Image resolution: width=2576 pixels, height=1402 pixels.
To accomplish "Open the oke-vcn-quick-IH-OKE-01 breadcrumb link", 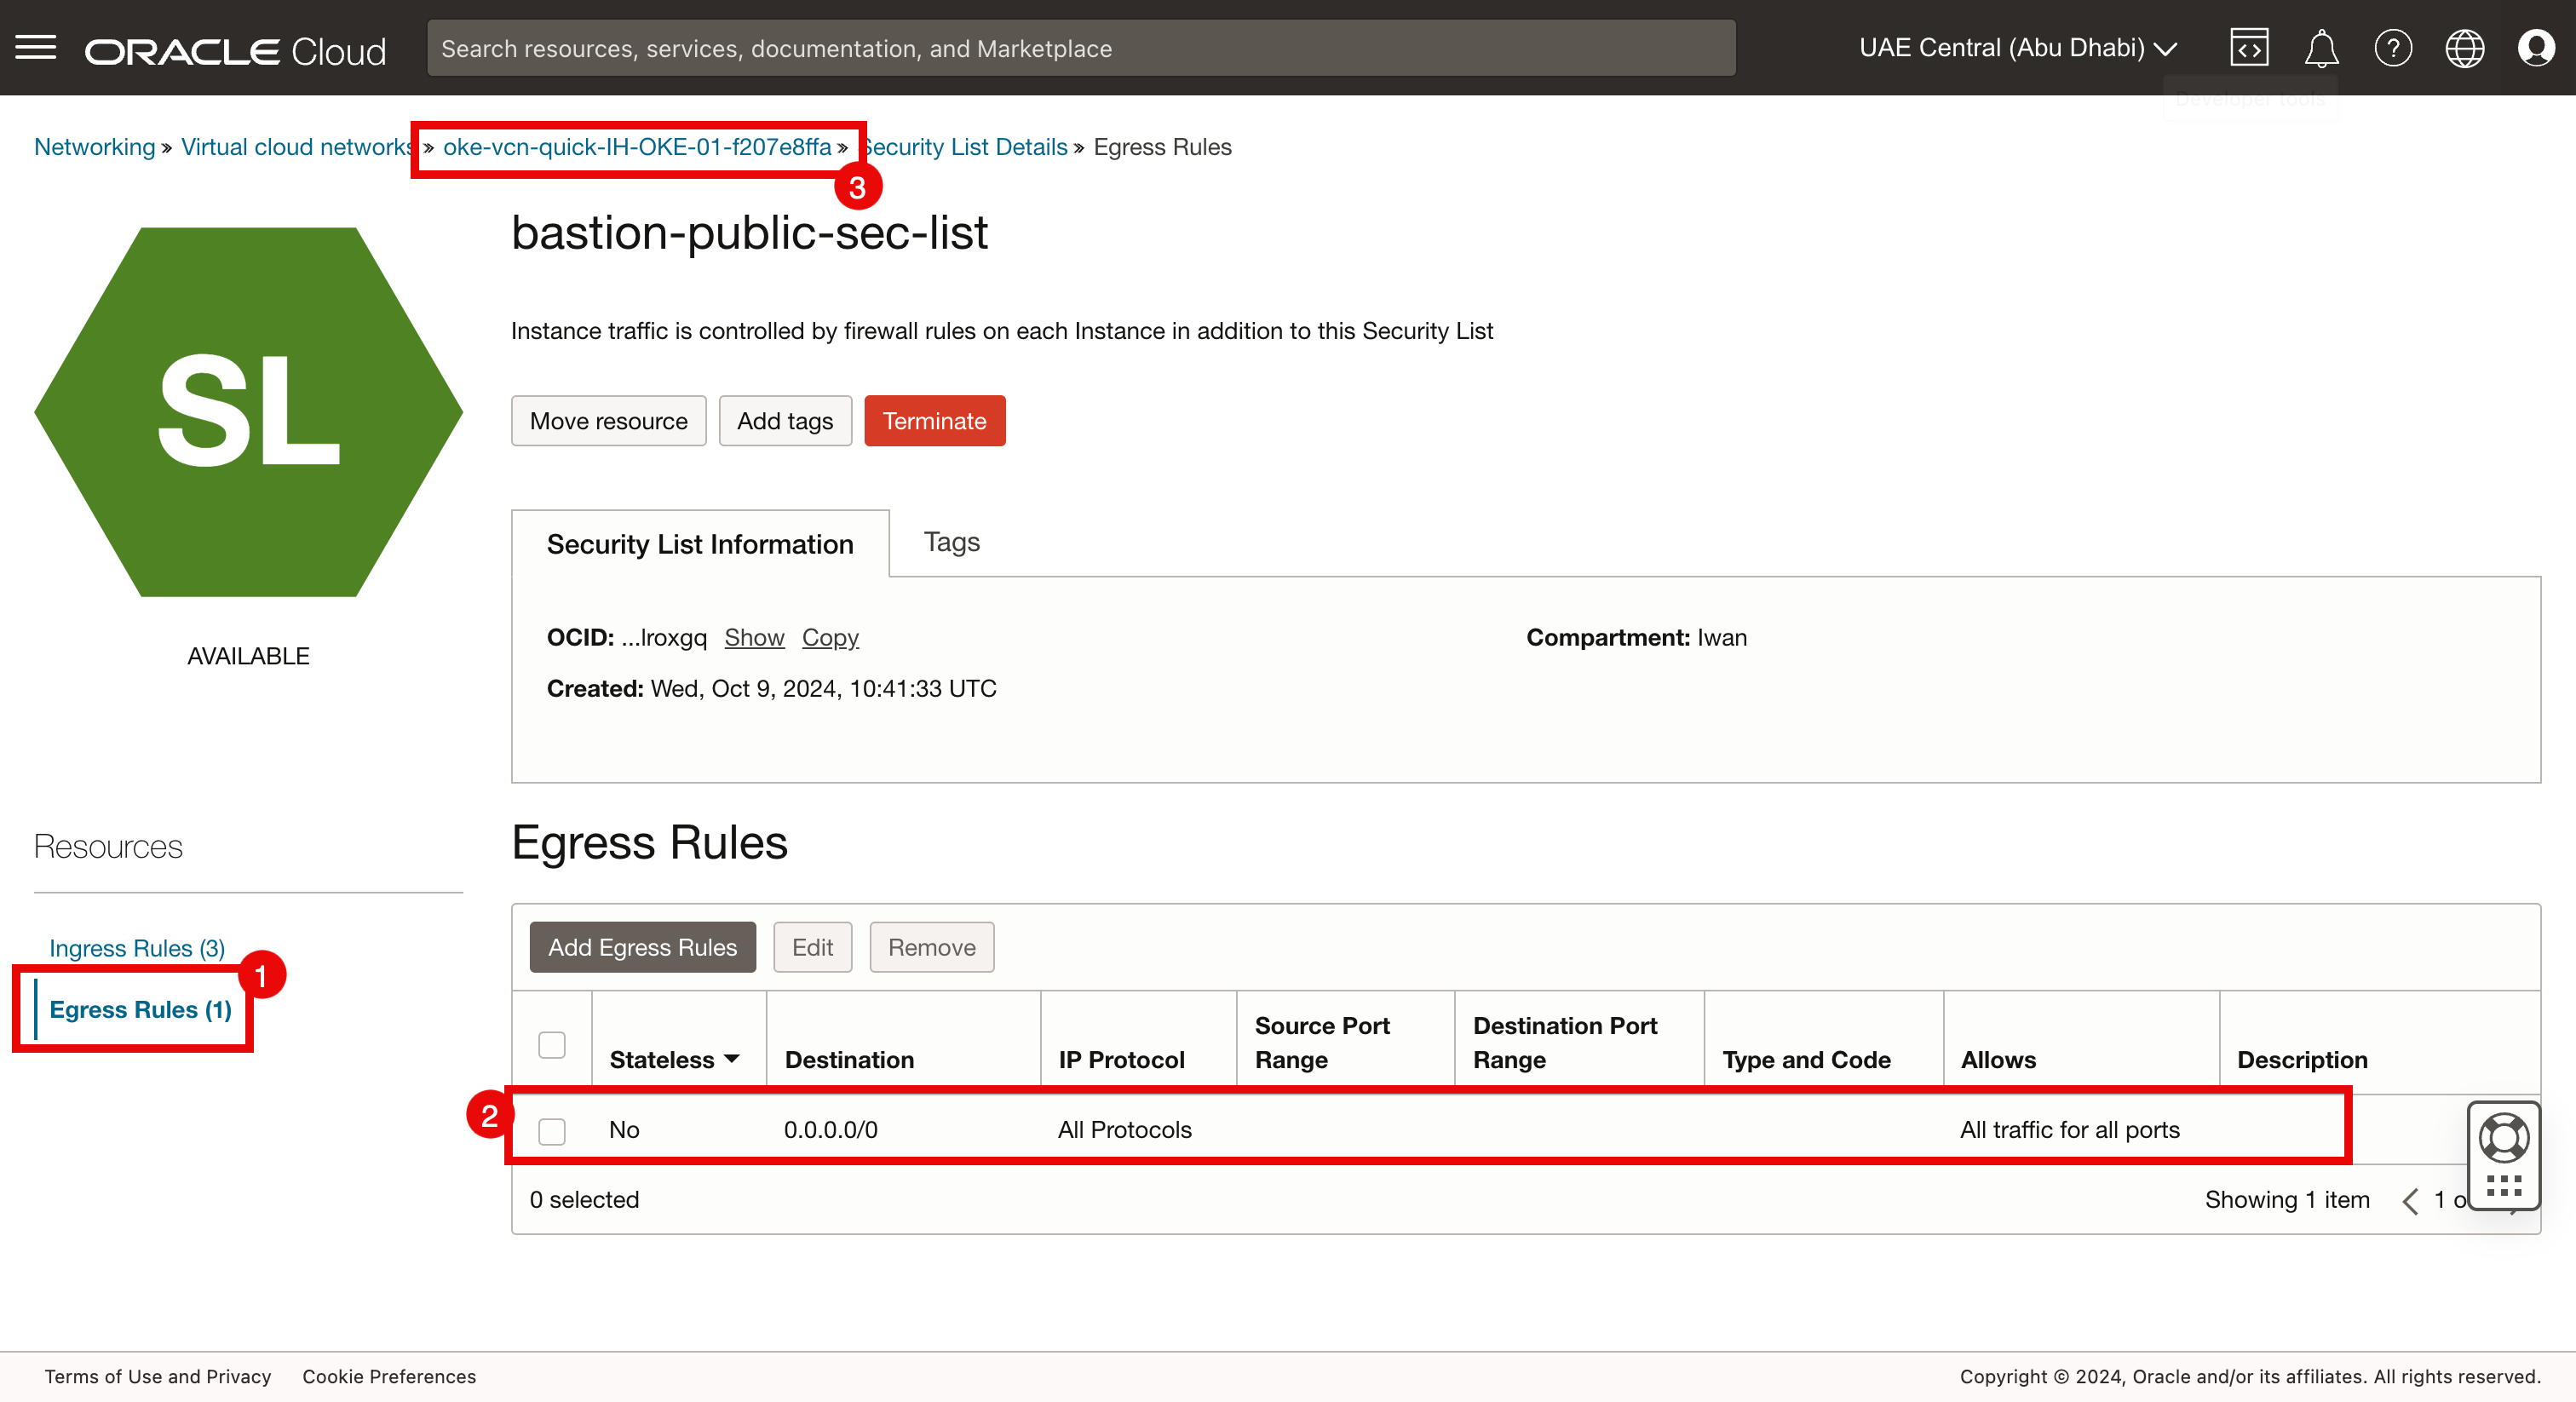I will (636, 147).
